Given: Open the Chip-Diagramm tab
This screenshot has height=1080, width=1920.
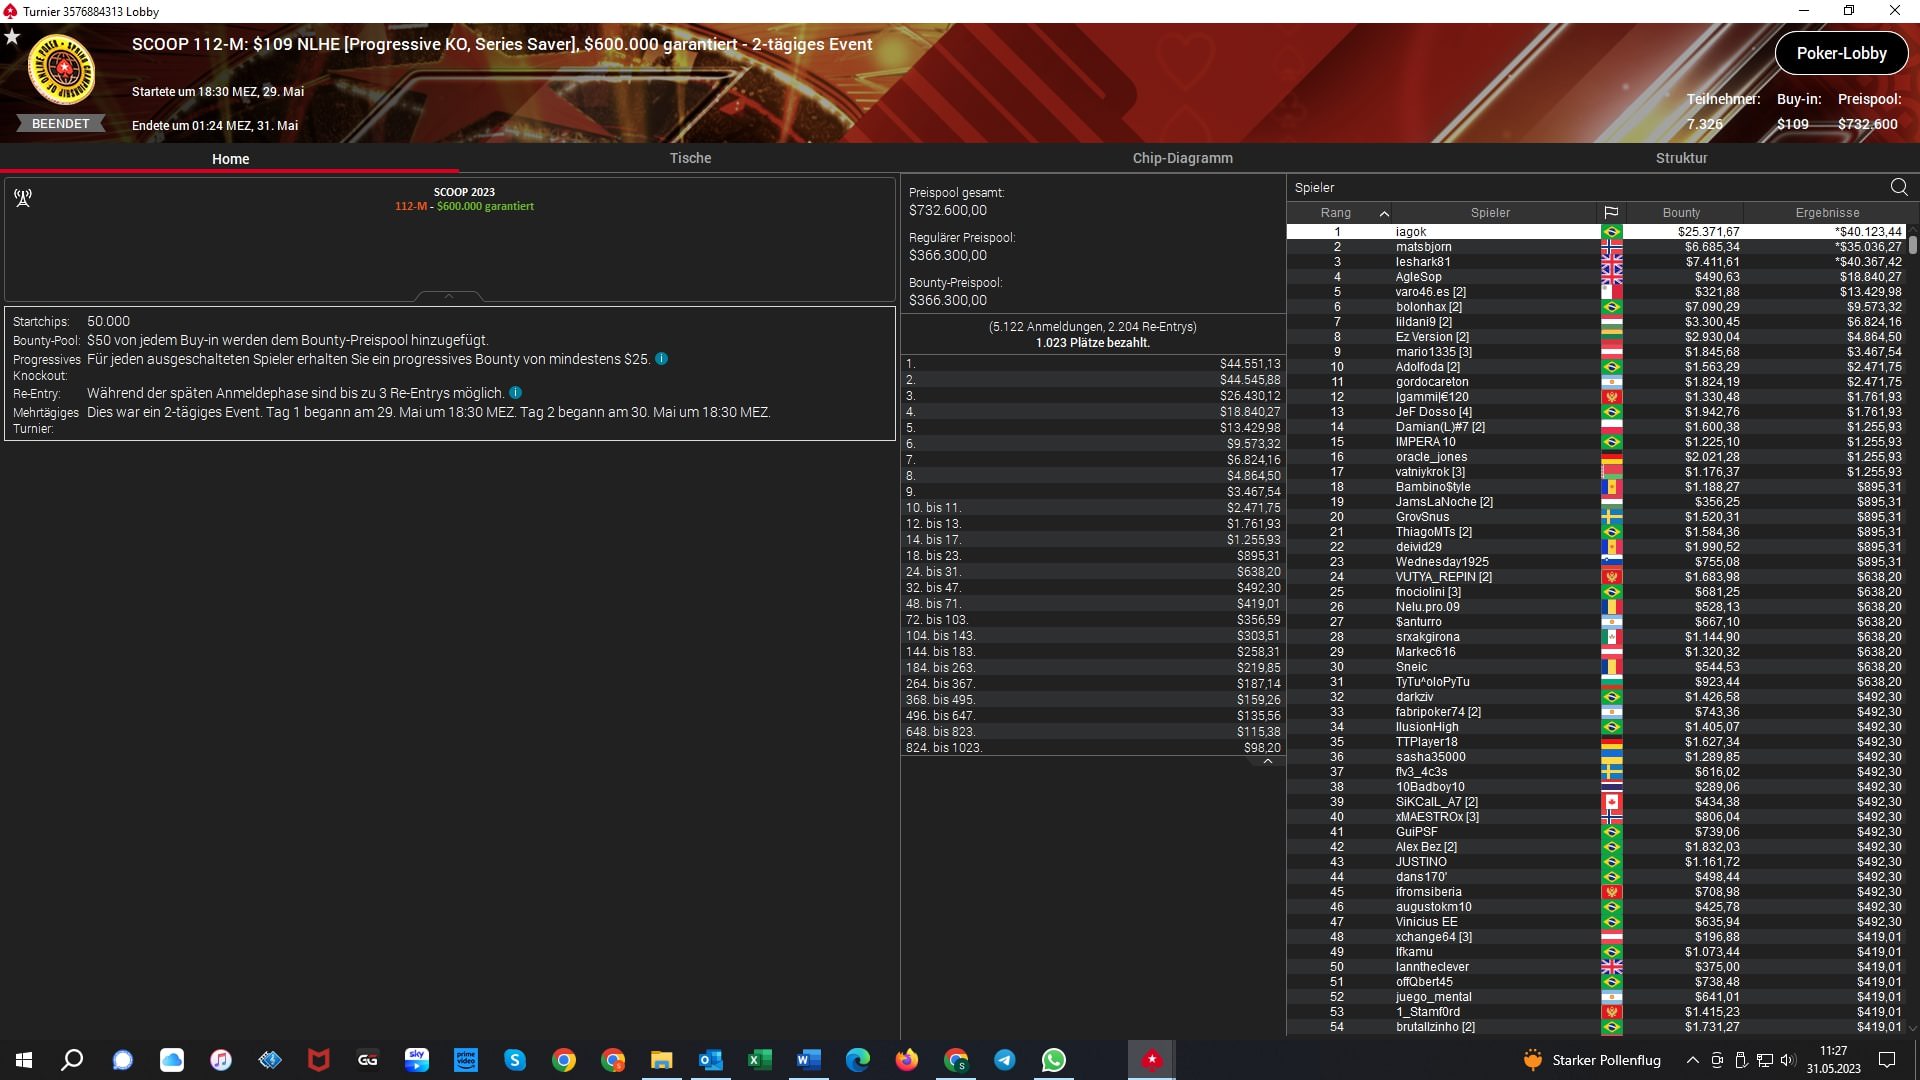Looking at the screenshot, I should 1182,158.
